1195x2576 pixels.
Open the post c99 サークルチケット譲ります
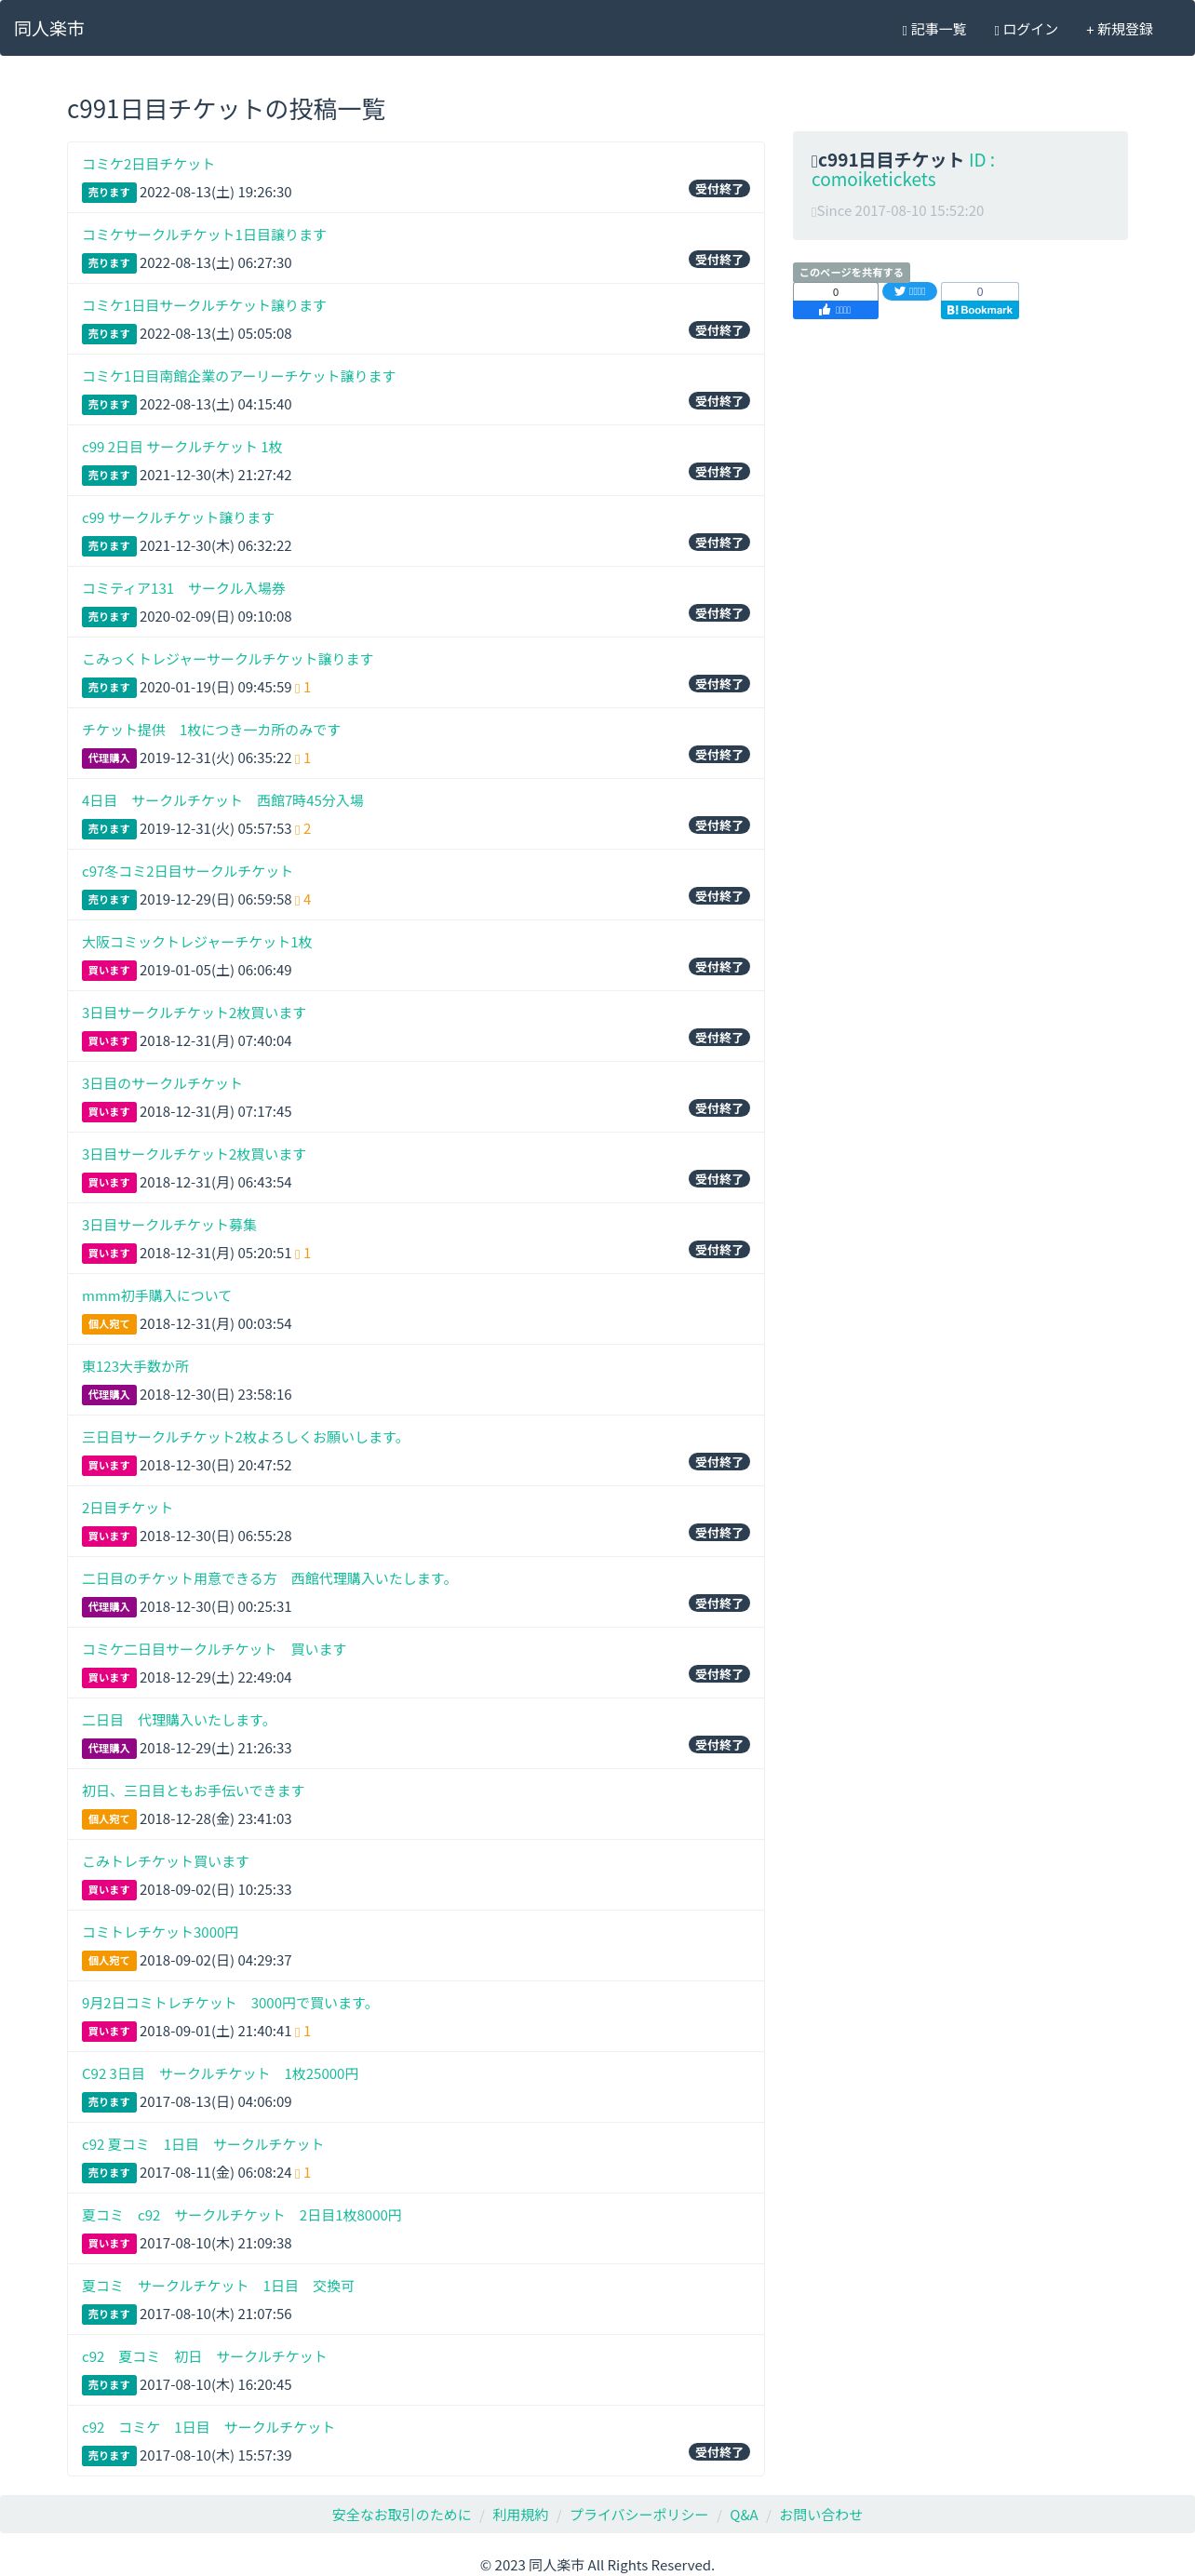pyautogui.click(x=178, y=518)
